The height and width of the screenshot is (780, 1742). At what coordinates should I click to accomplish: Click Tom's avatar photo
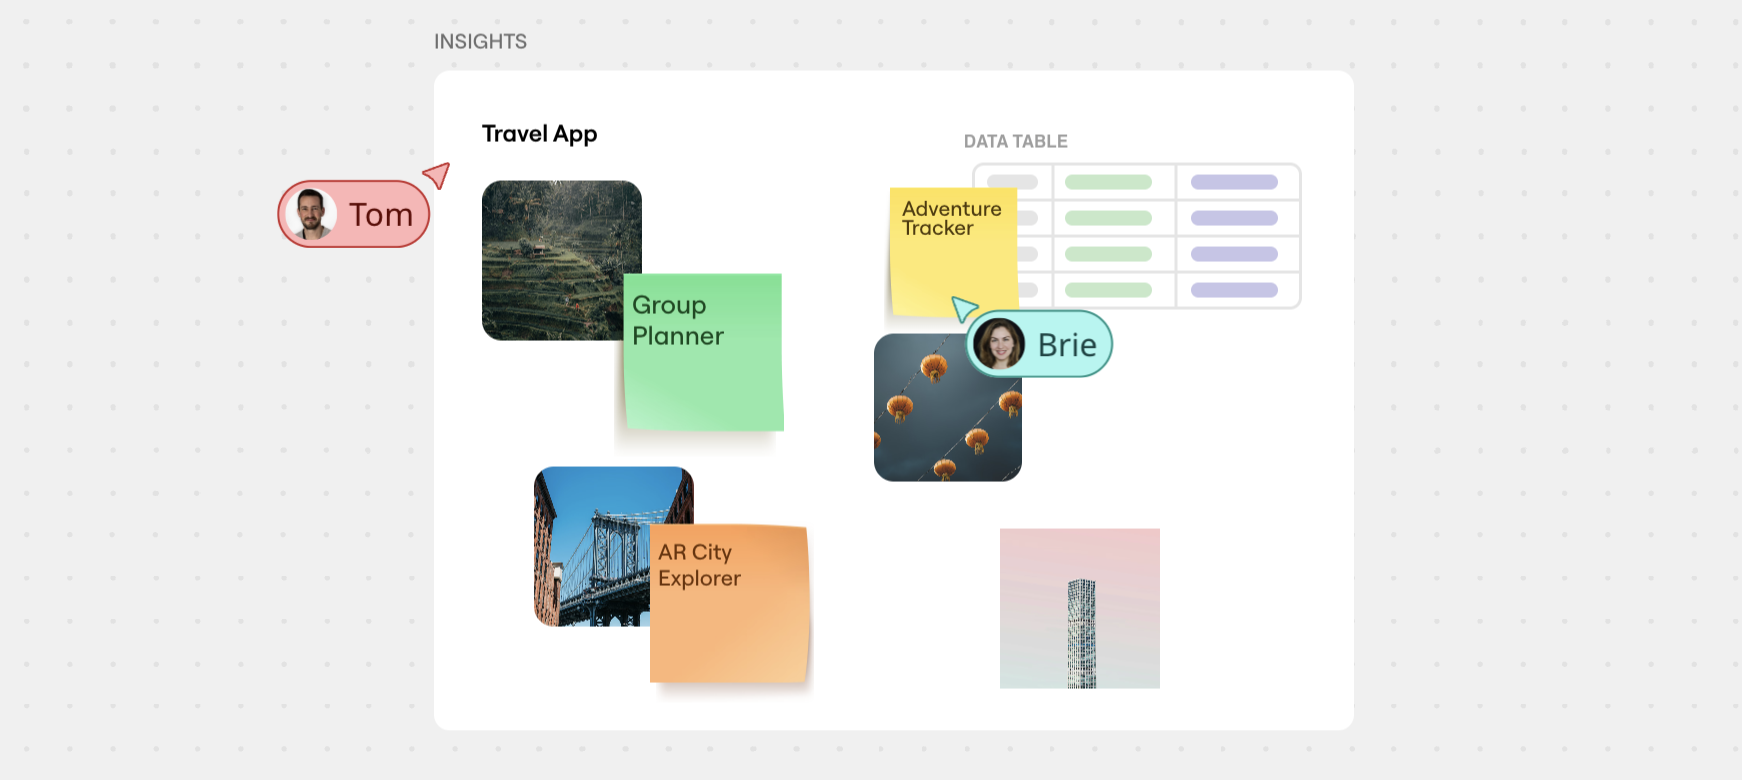pyautogui.click(x=311, y=214)
